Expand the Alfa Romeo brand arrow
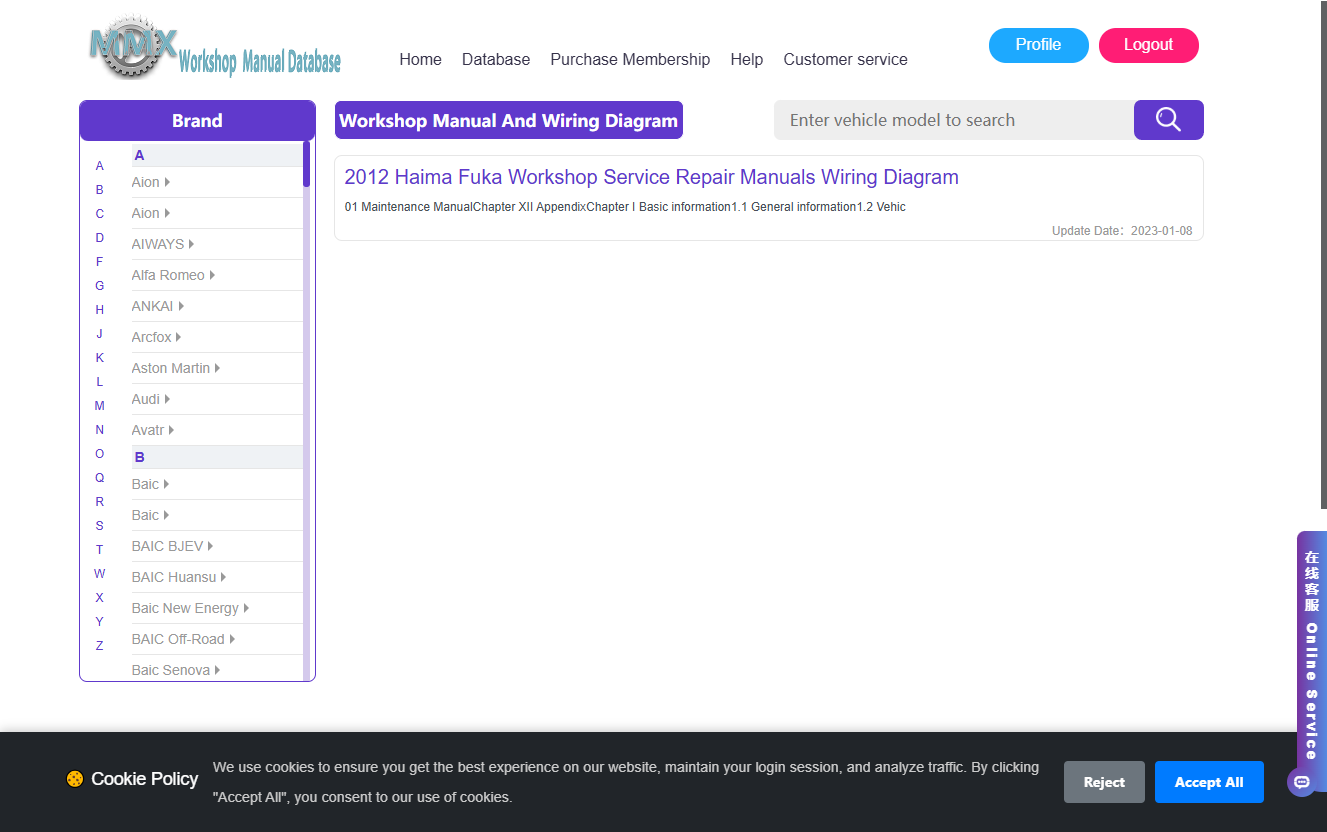1327x832 pixels. tap(212, 275)
